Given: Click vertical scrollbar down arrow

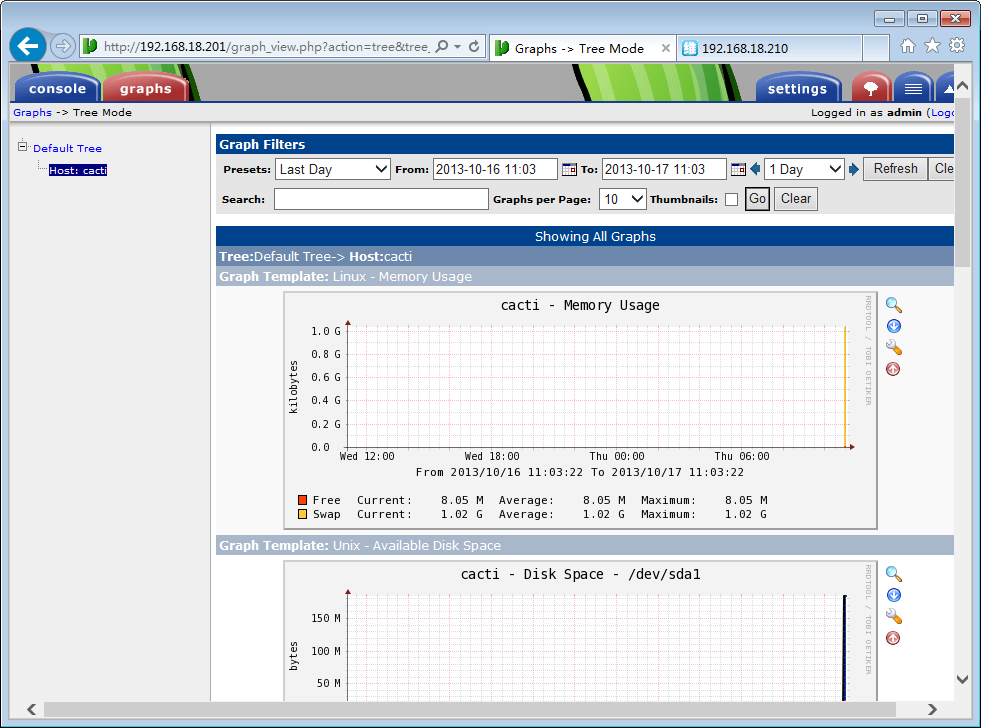Looking at the screenshot, I should pos(962,679).
